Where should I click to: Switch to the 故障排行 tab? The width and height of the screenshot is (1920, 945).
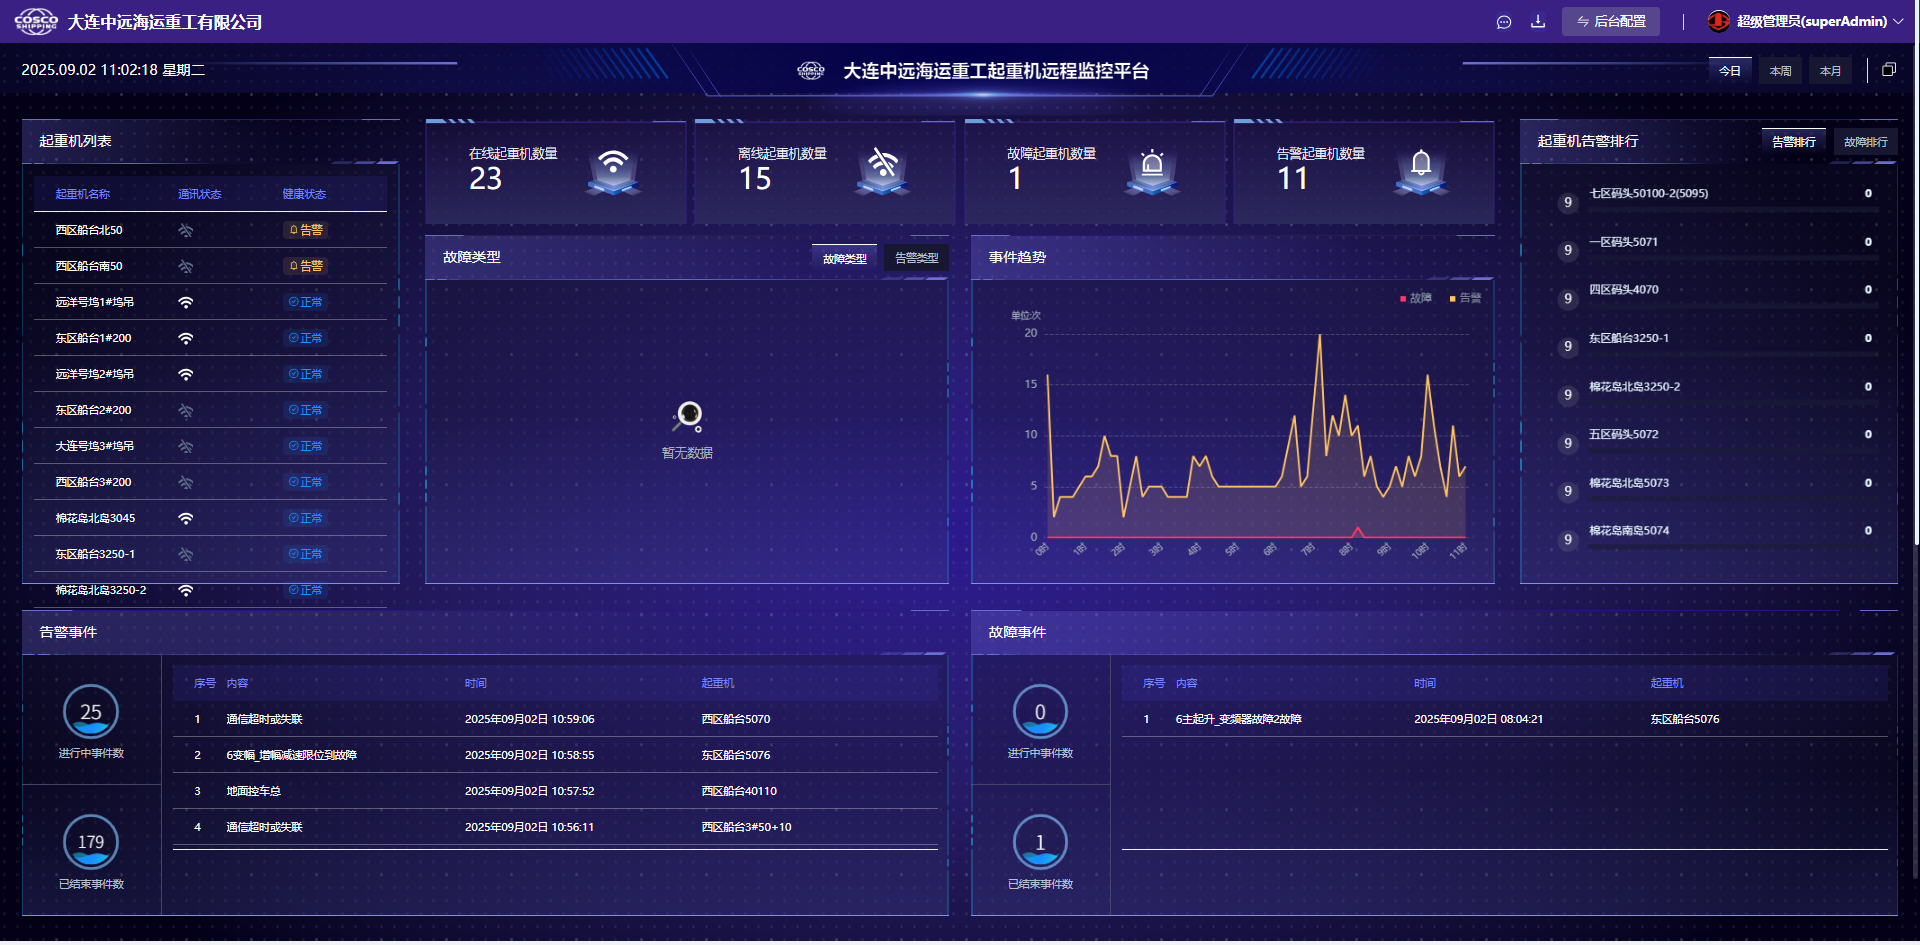click(x=1865, y=142)
